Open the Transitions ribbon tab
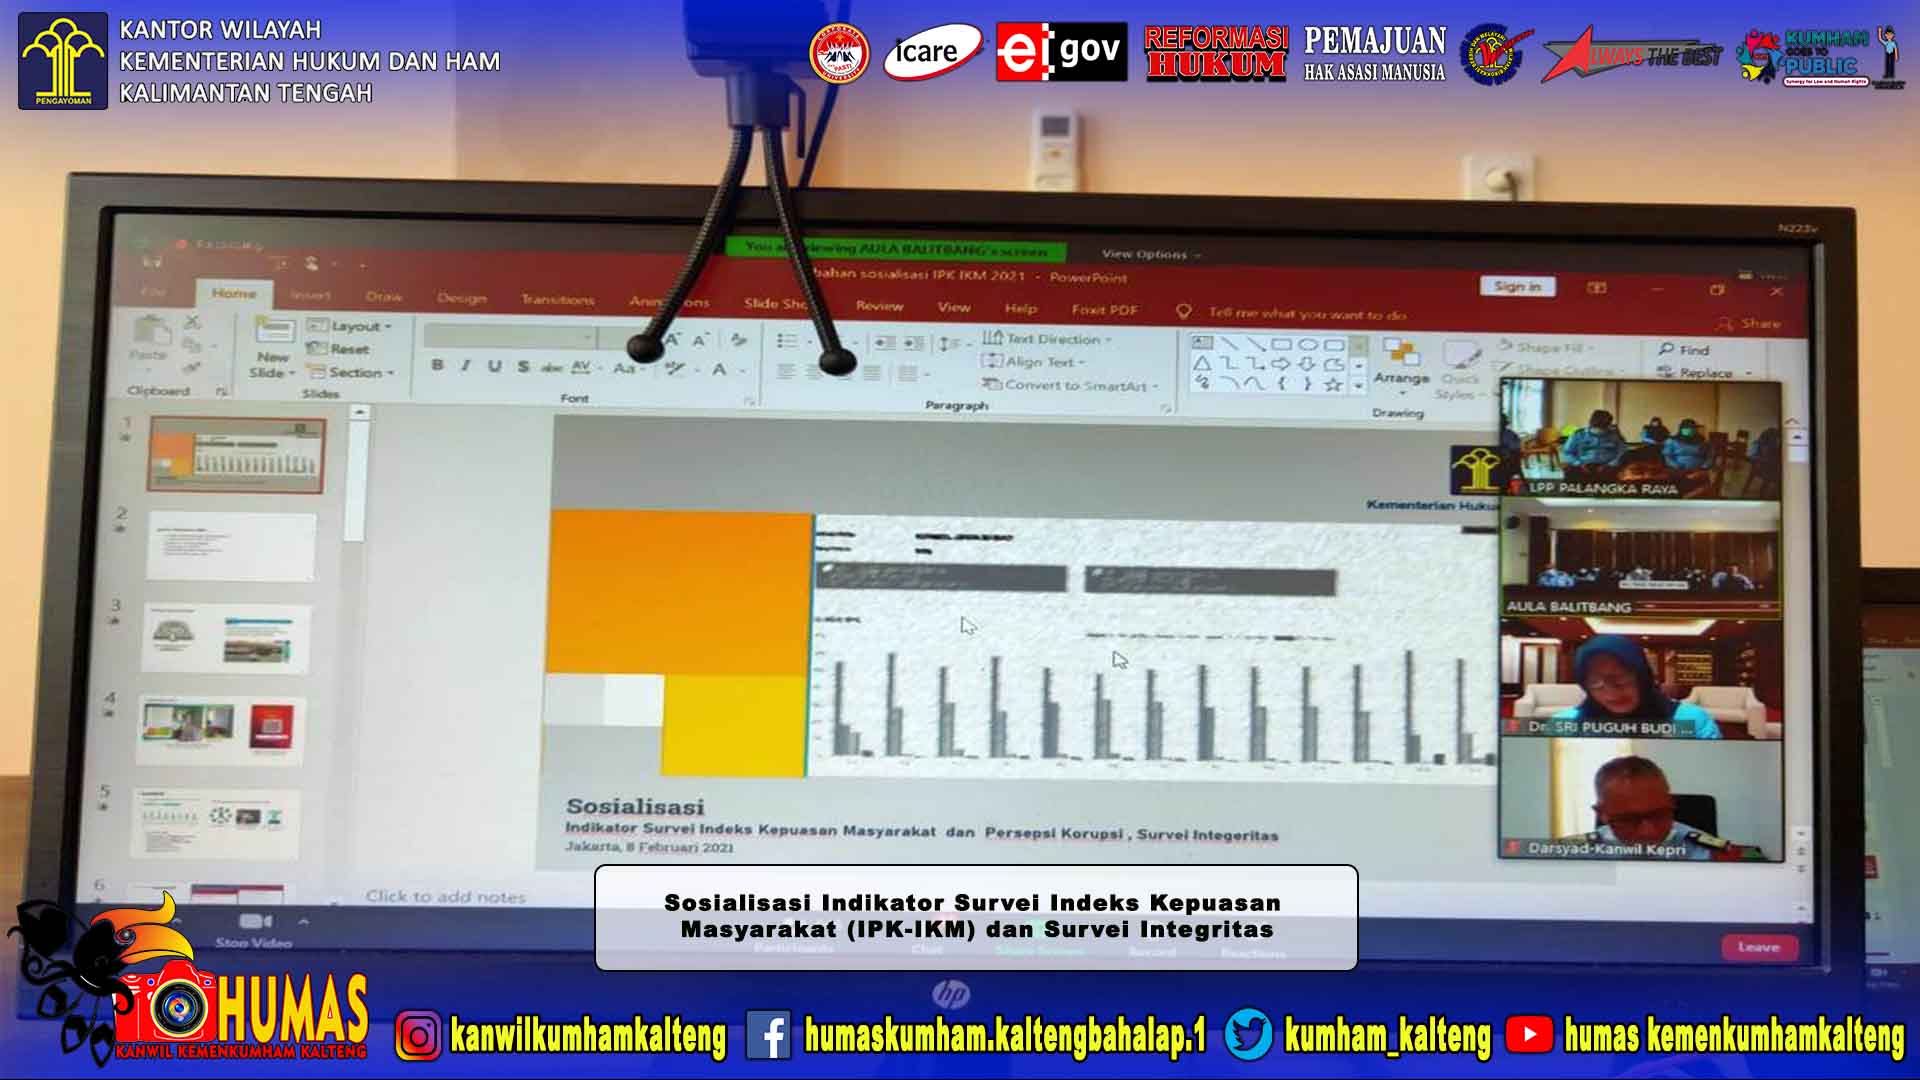 point(558,300)
